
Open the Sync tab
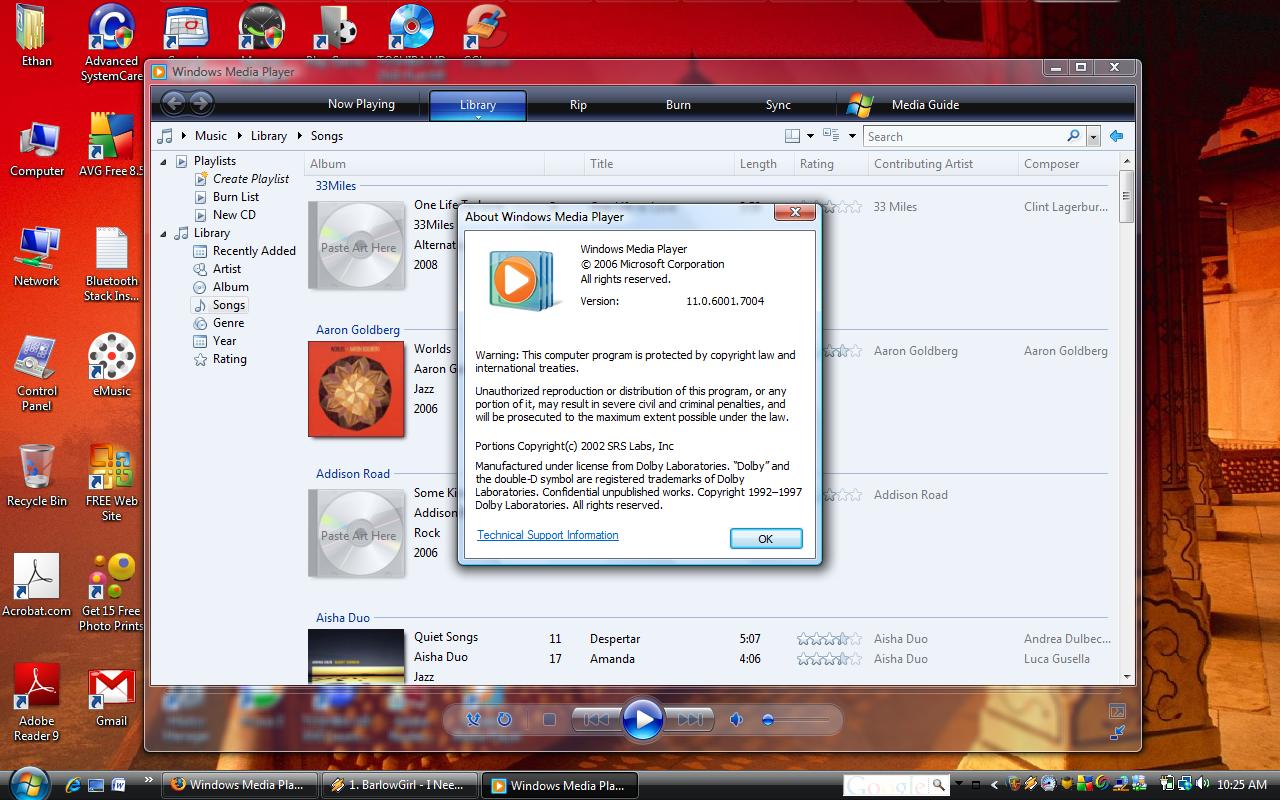(778, 105)
